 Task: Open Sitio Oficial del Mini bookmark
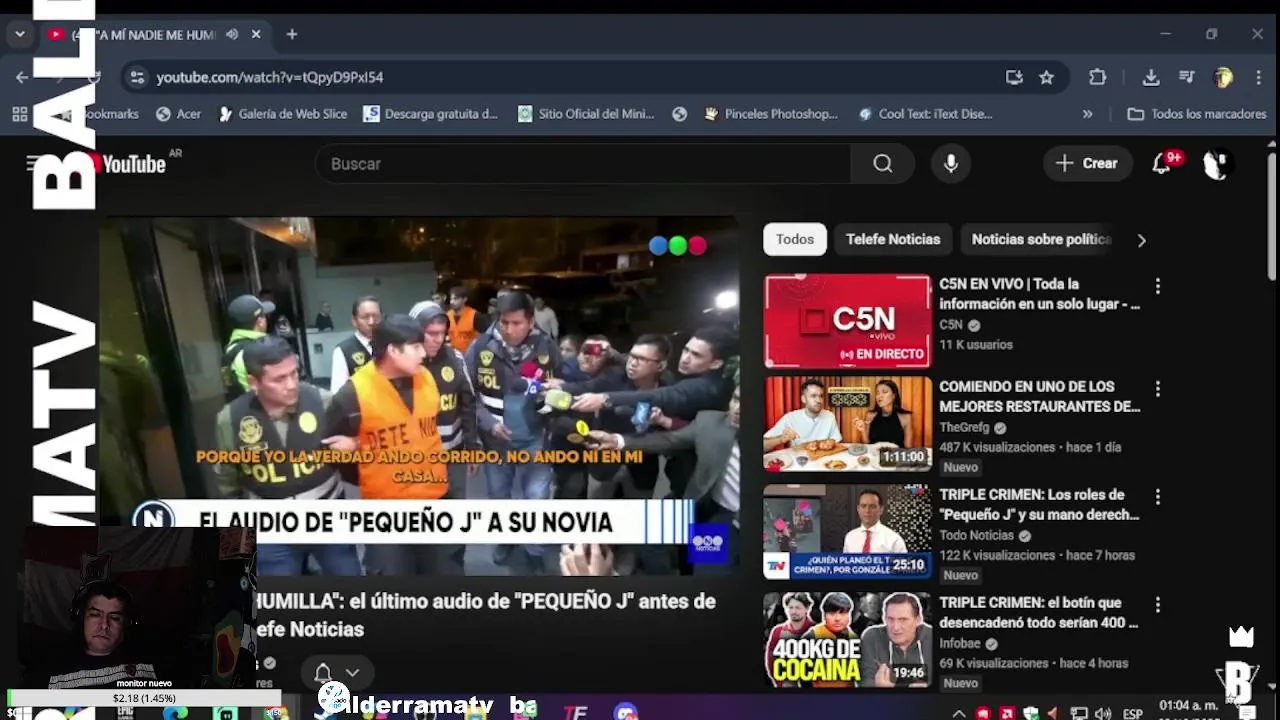[586, 114]
